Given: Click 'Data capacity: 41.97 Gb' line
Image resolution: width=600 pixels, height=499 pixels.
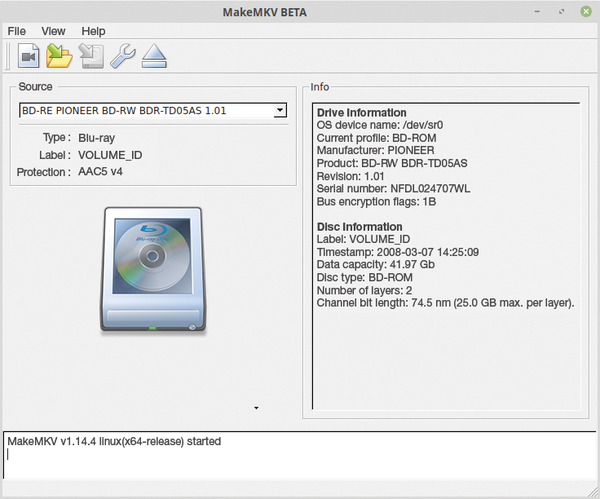Looking at the screenshot, I should (x=375, y=264).
